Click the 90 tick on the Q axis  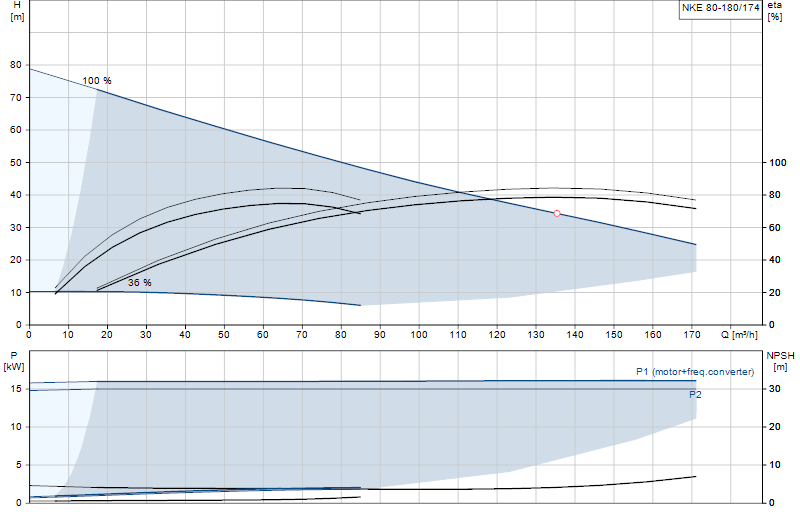tap(380, 335)
